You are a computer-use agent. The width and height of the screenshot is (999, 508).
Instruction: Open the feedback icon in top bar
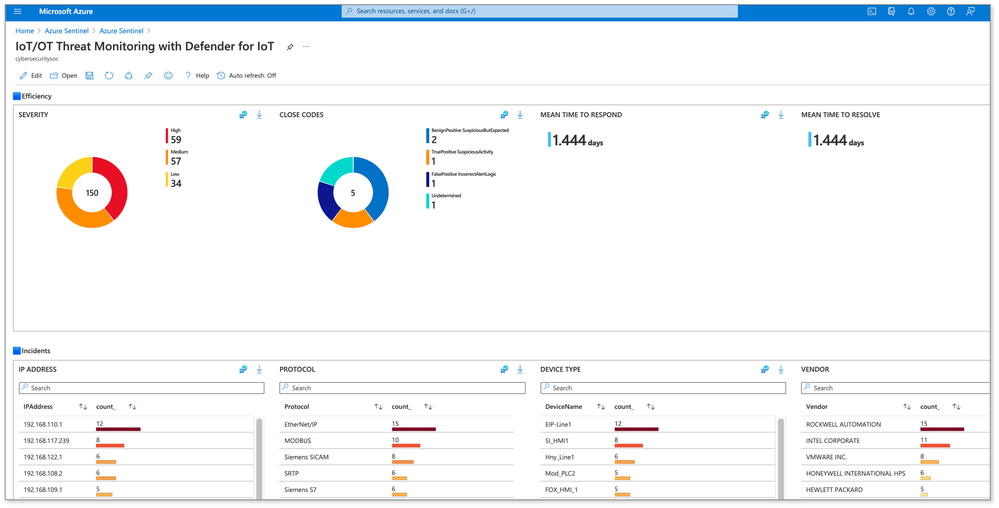click(x=970, y=11)
